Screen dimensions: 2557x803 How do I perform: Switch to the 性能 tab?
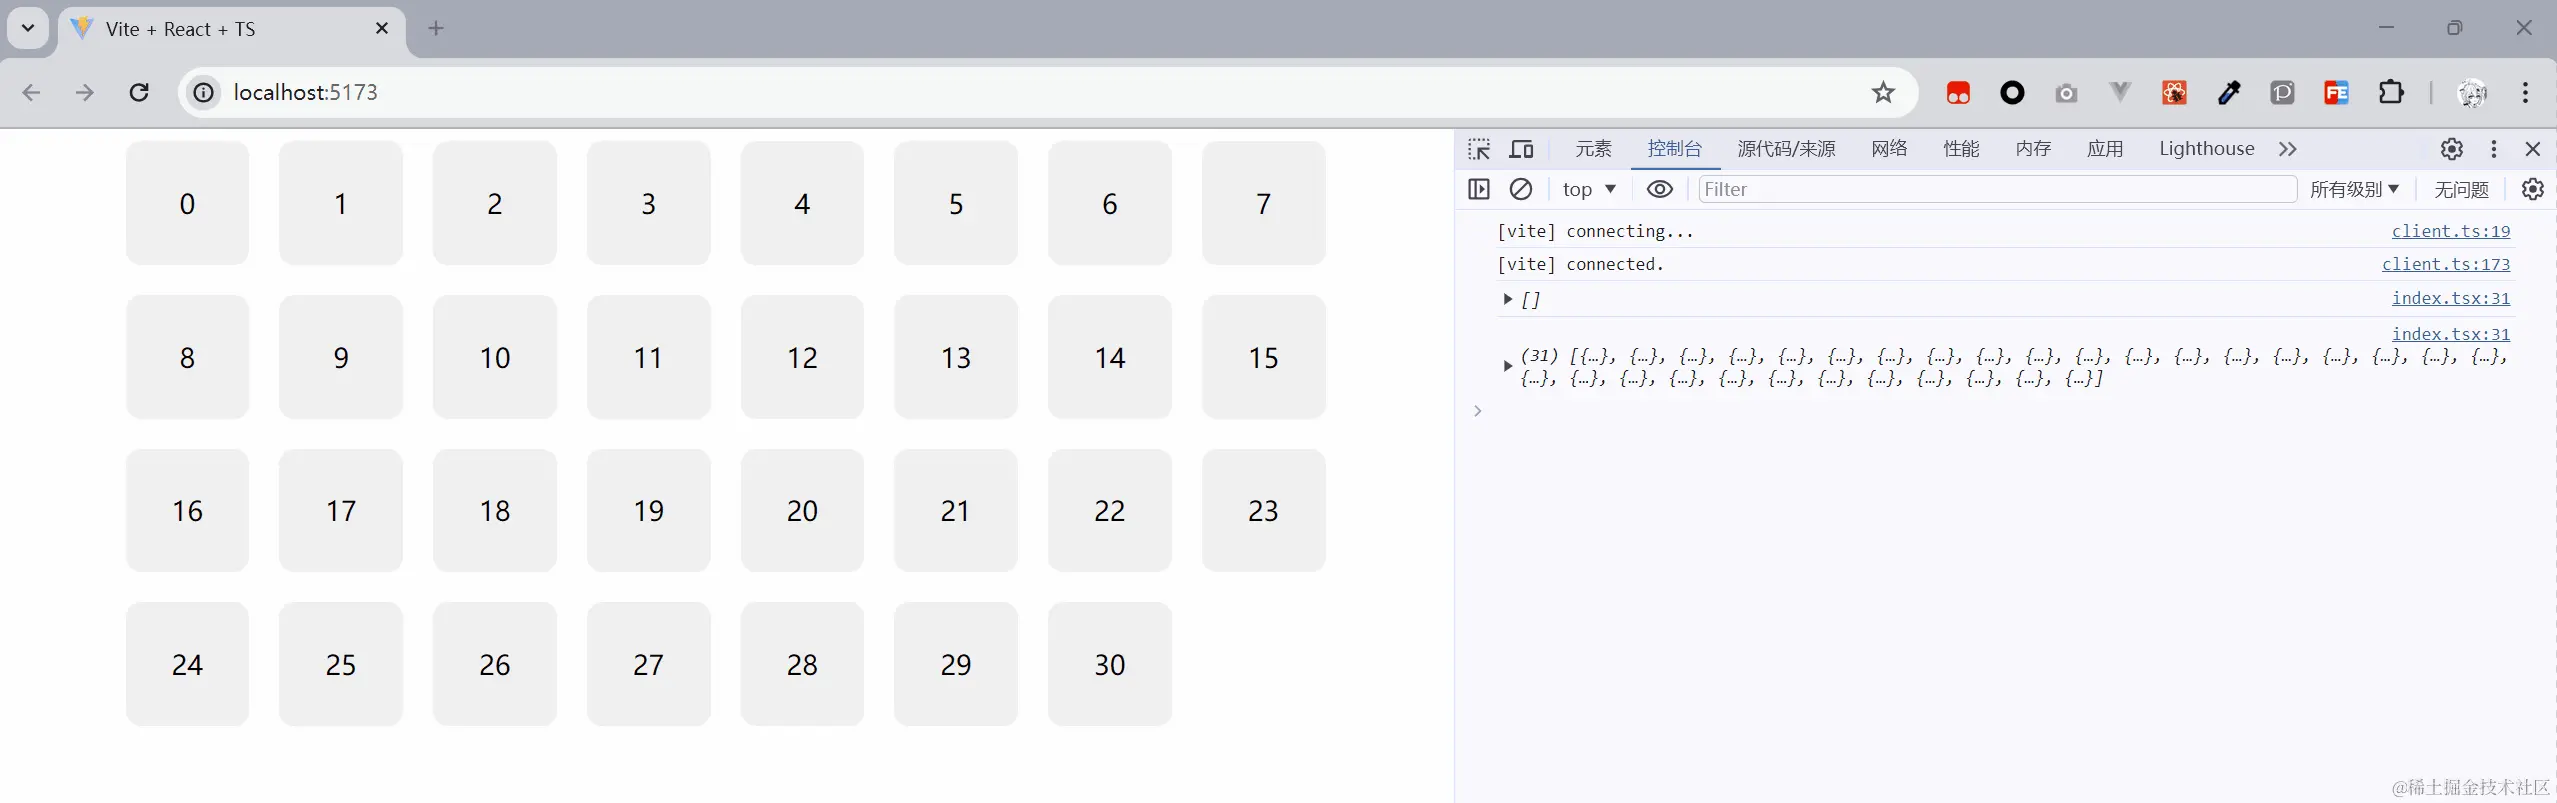click(1961, 149)
